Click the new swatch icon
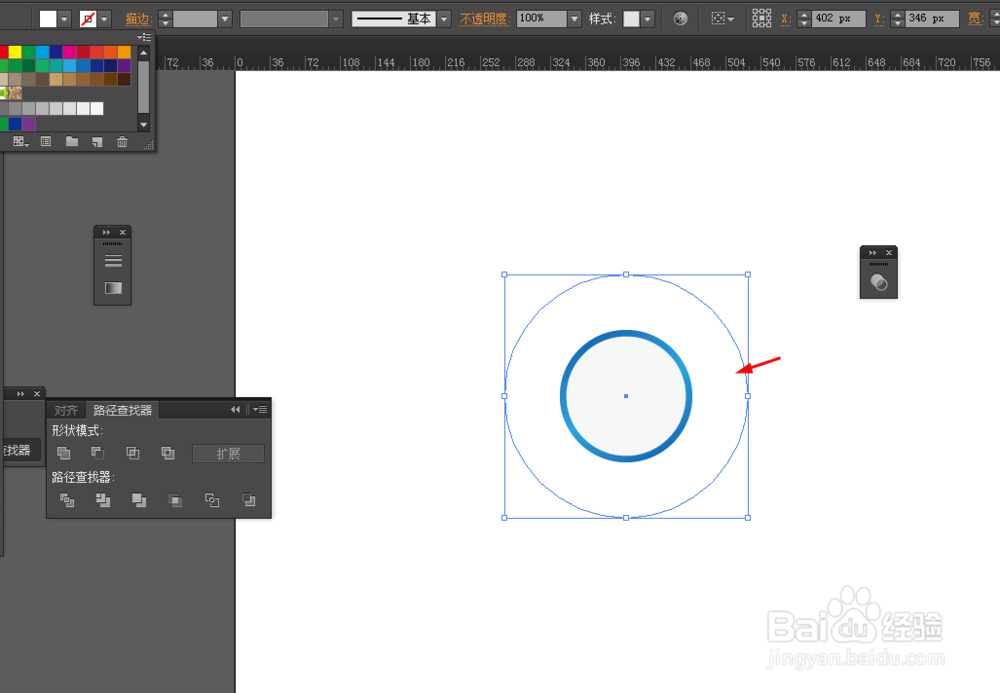 coord(97,142)
